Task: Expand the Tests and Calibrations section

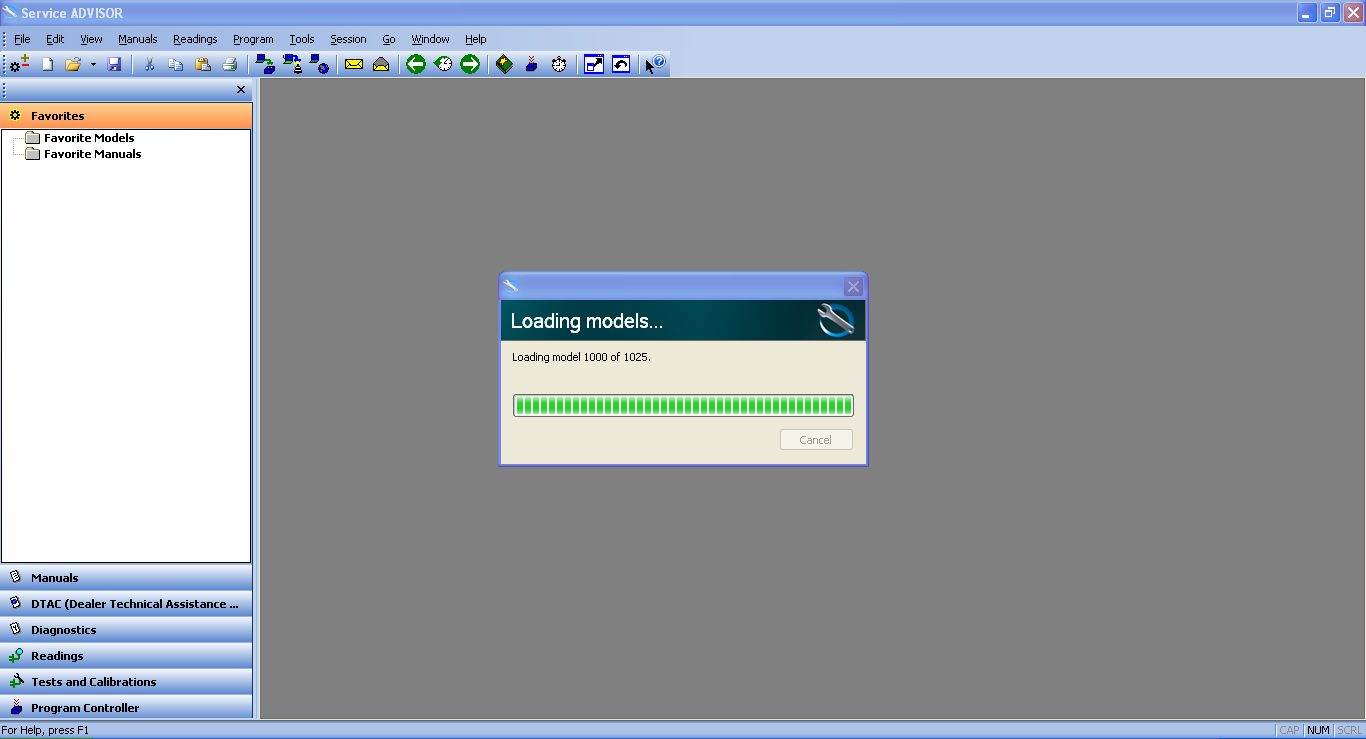Action: [126, 681]
